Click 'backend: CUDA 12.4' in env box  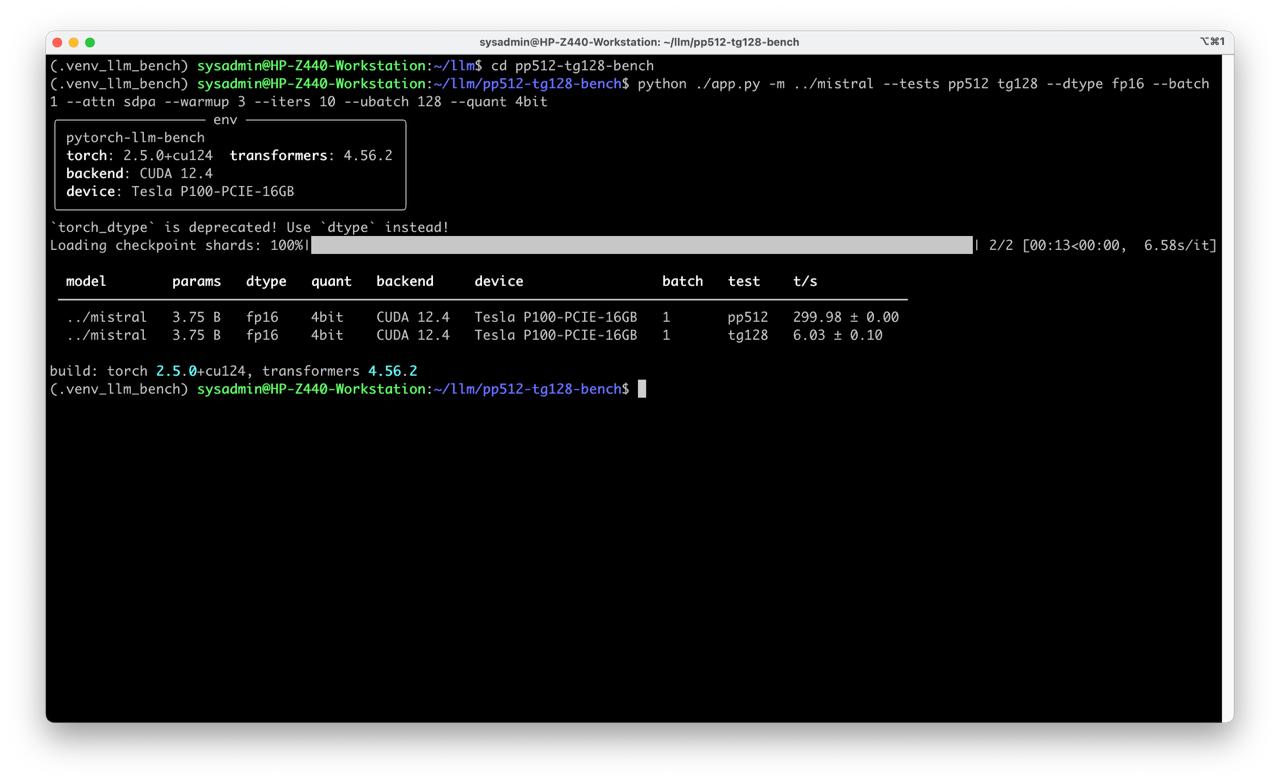pyautogui.click(x=139, y=174)
